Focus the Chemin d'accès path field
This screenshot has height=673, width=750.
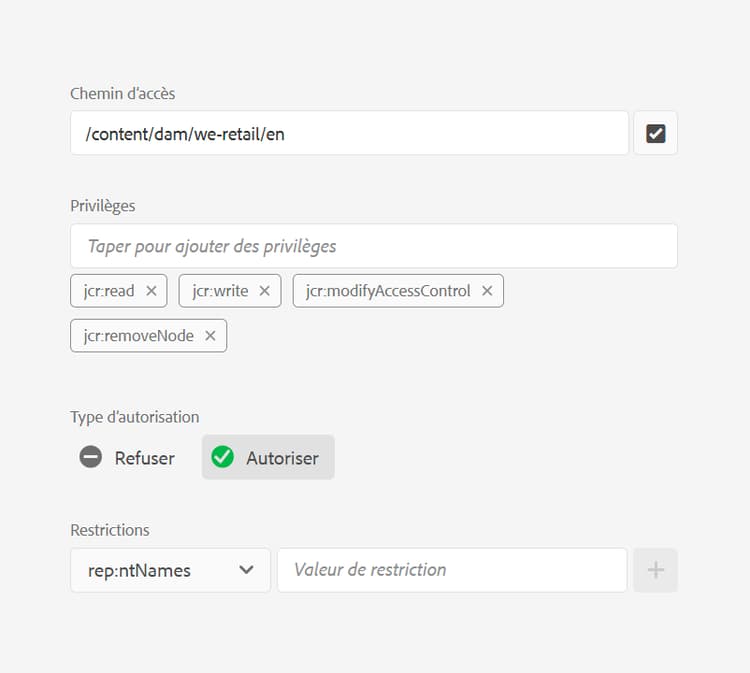[349, 133]
